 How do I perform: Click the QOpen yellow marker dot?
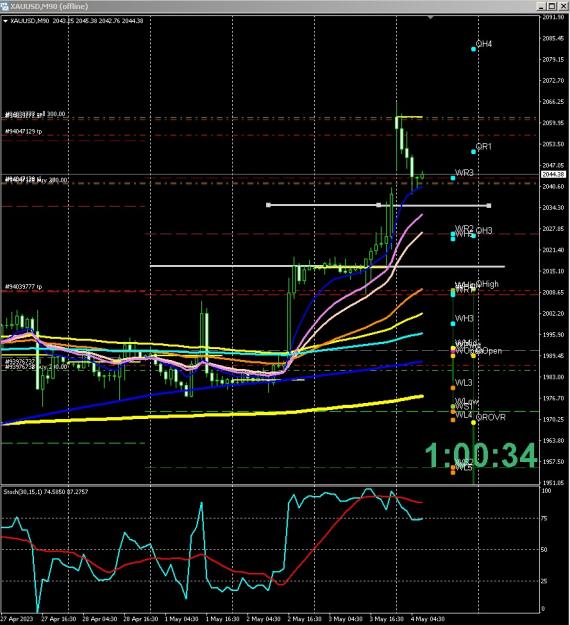[474, 356]
